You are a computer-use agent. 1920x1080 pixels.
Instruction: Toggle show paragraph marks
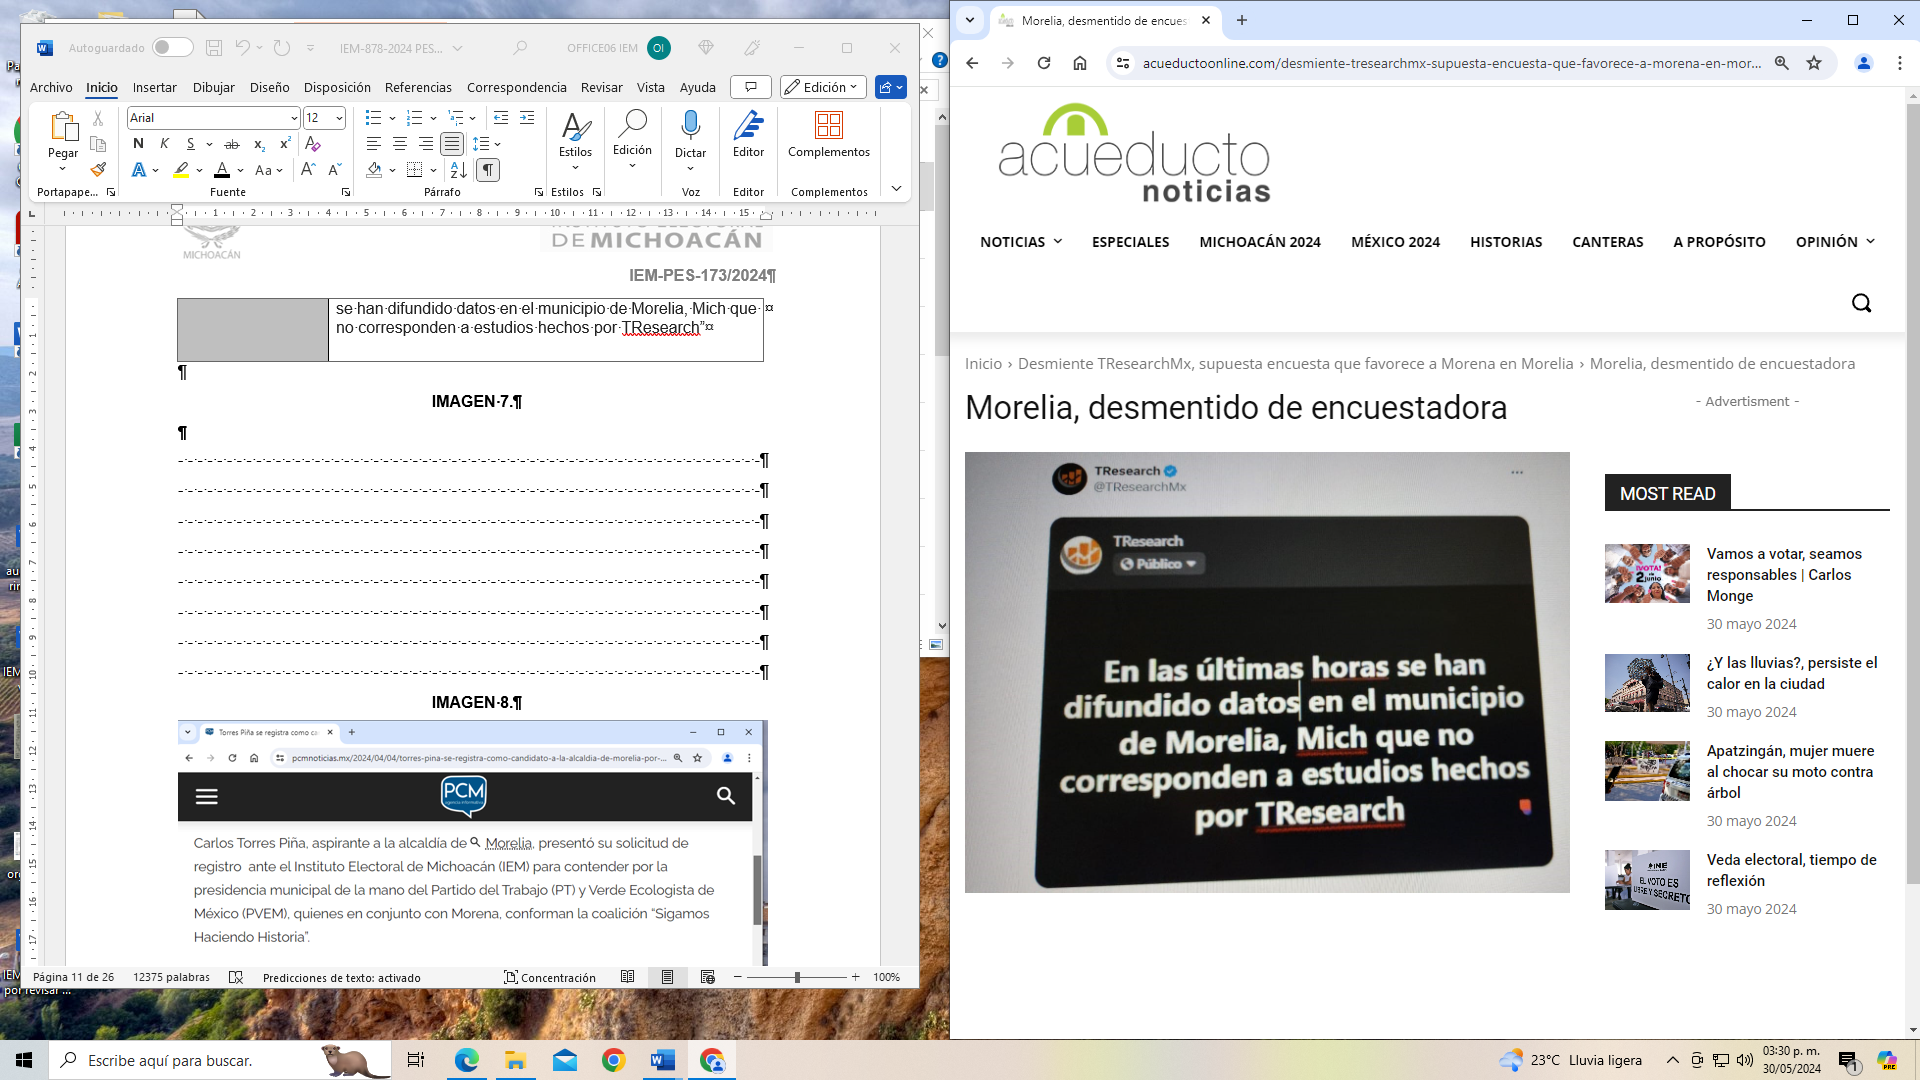pos(488,170)
